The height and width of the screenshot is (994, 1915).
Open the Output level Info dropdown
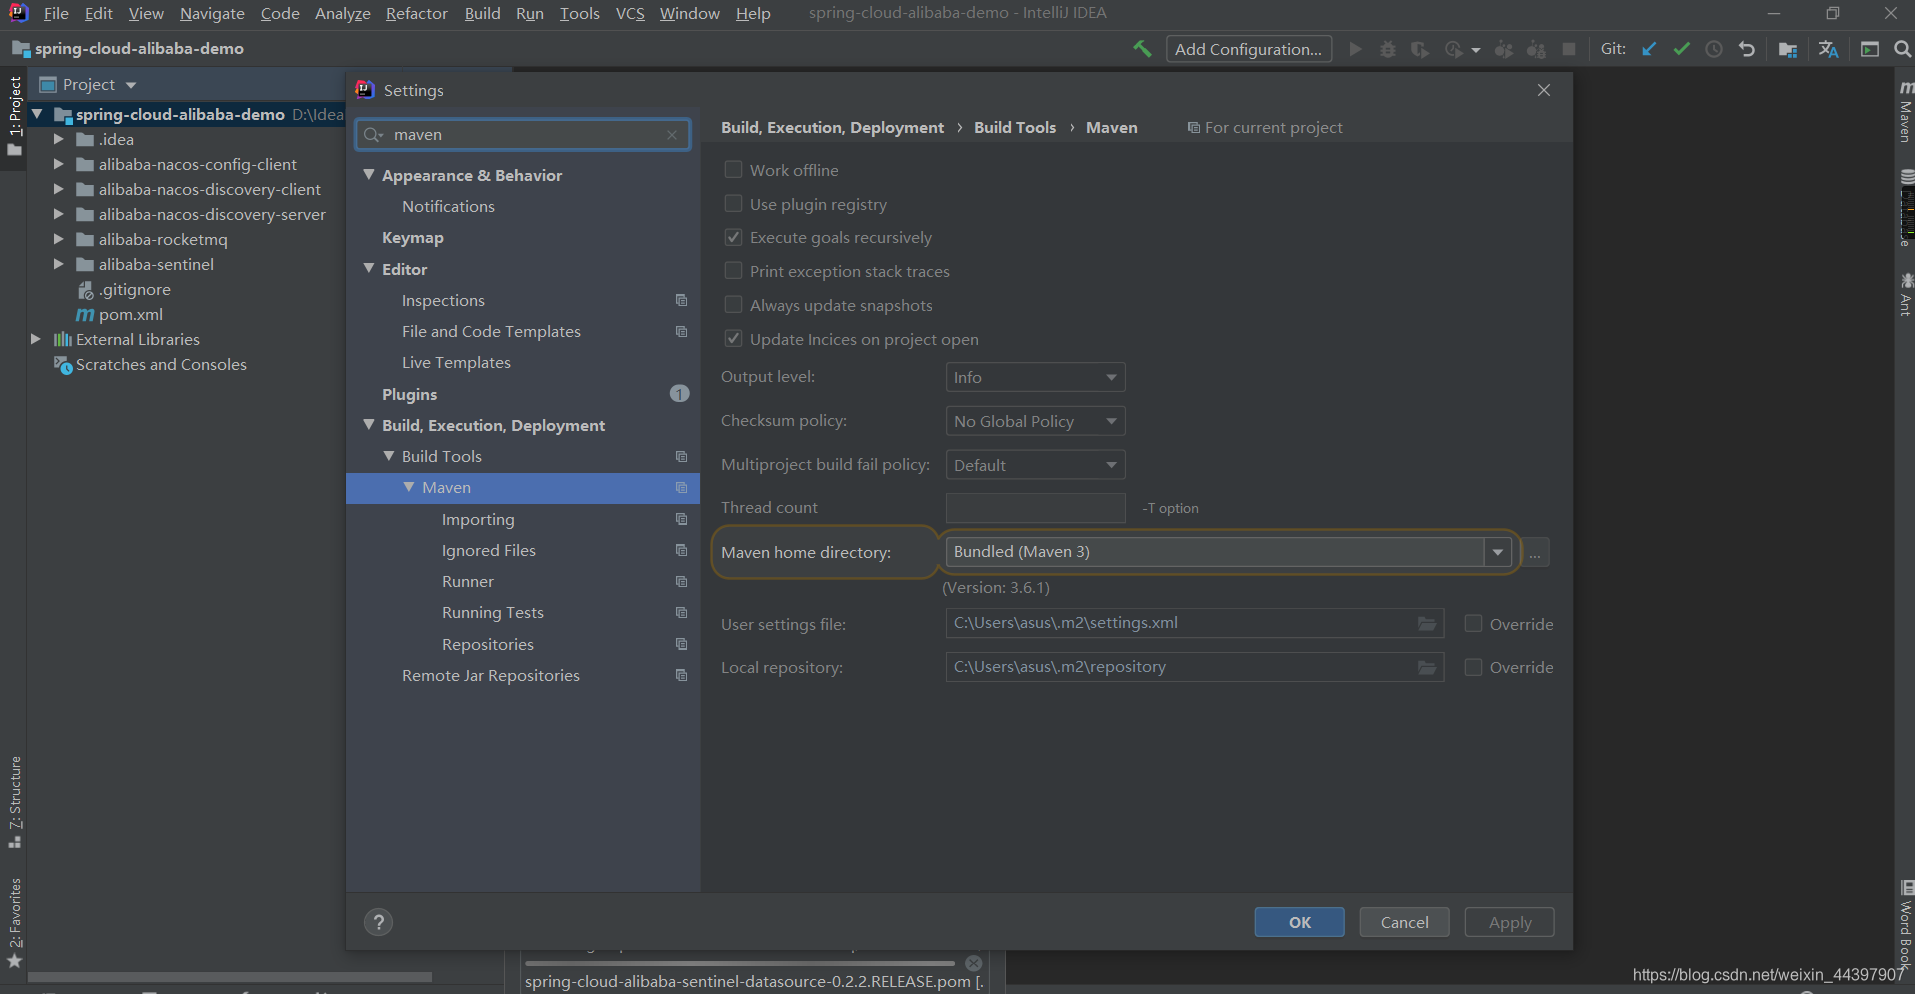1035,377
